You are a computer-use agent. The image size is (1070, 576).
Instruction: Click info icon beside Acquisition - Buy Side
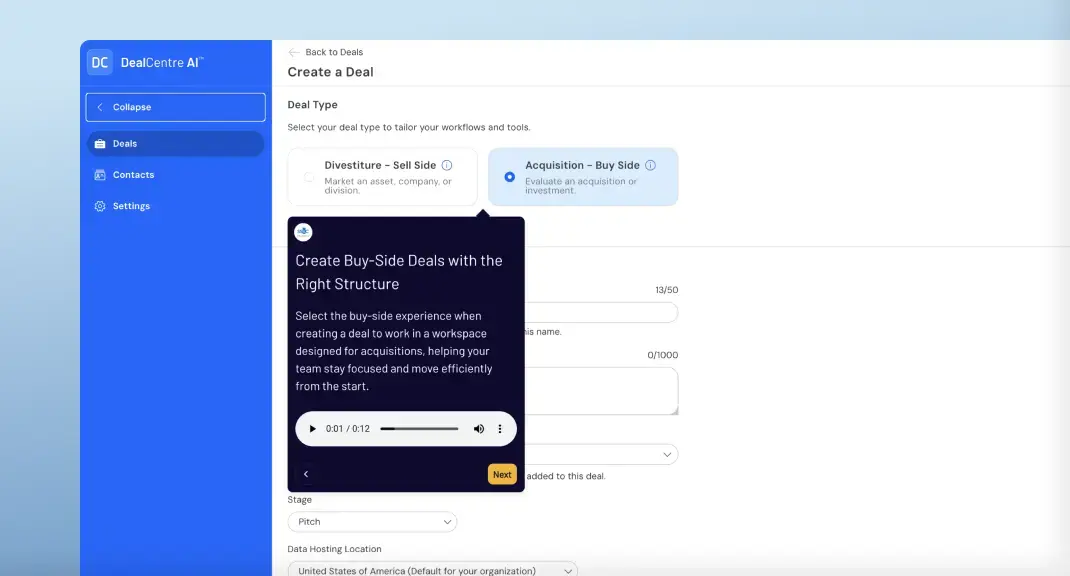pos(650,165)
